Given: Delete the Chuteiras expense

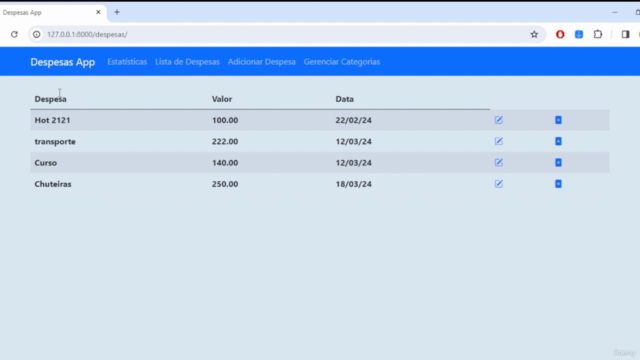Looking at the screenshot, I should [x=558, y=184].
